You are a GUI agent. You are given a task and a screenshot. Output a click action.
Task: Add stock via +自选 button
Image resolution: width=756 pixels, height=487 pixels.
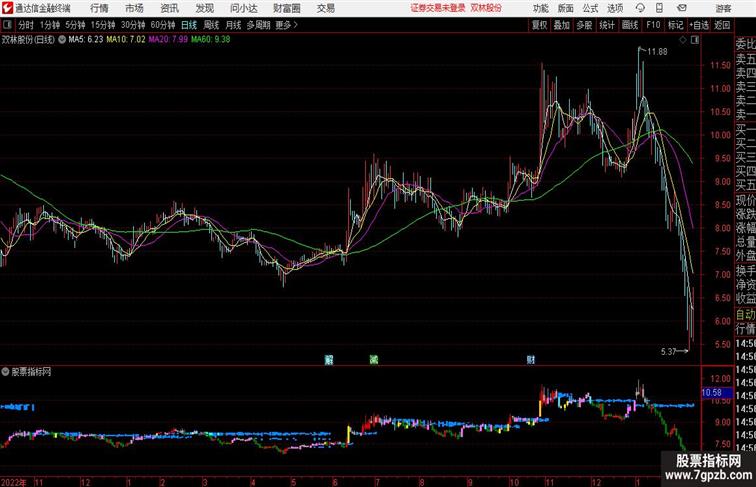click(699, 25)
